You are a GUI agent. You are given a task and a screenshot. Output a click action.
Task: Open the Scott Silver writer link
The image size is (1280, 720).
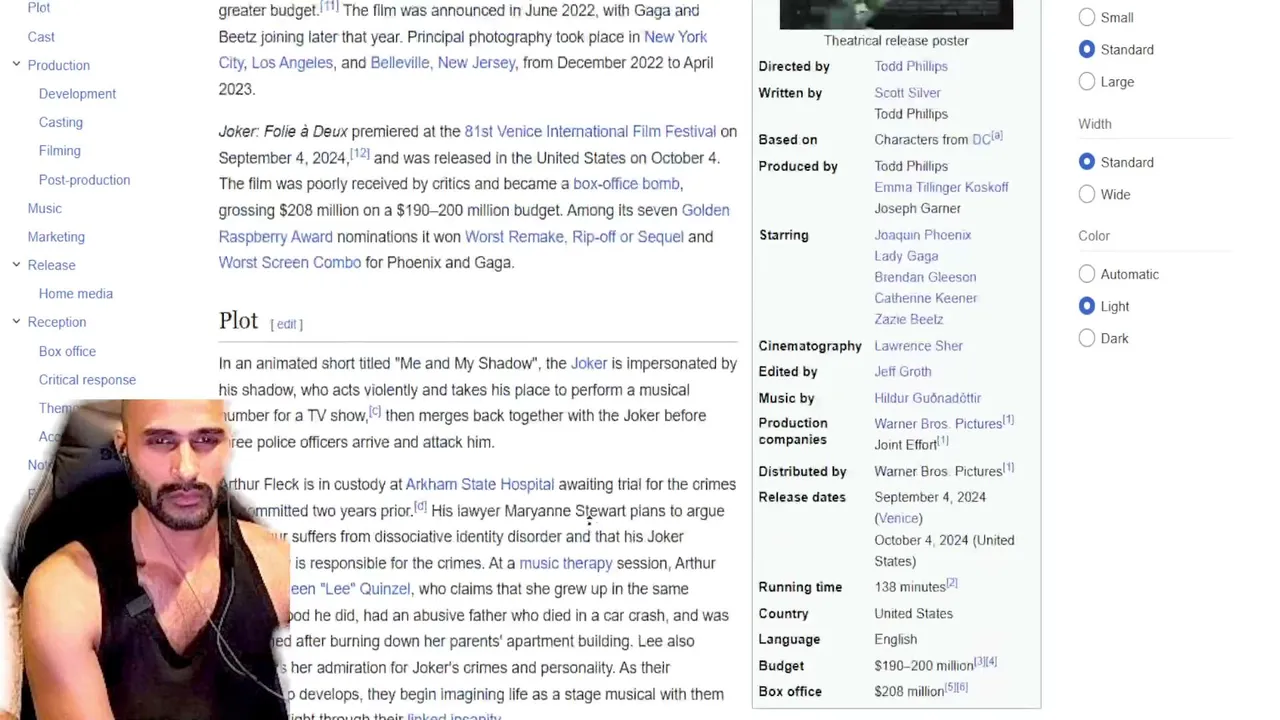[x=908, y=93]
